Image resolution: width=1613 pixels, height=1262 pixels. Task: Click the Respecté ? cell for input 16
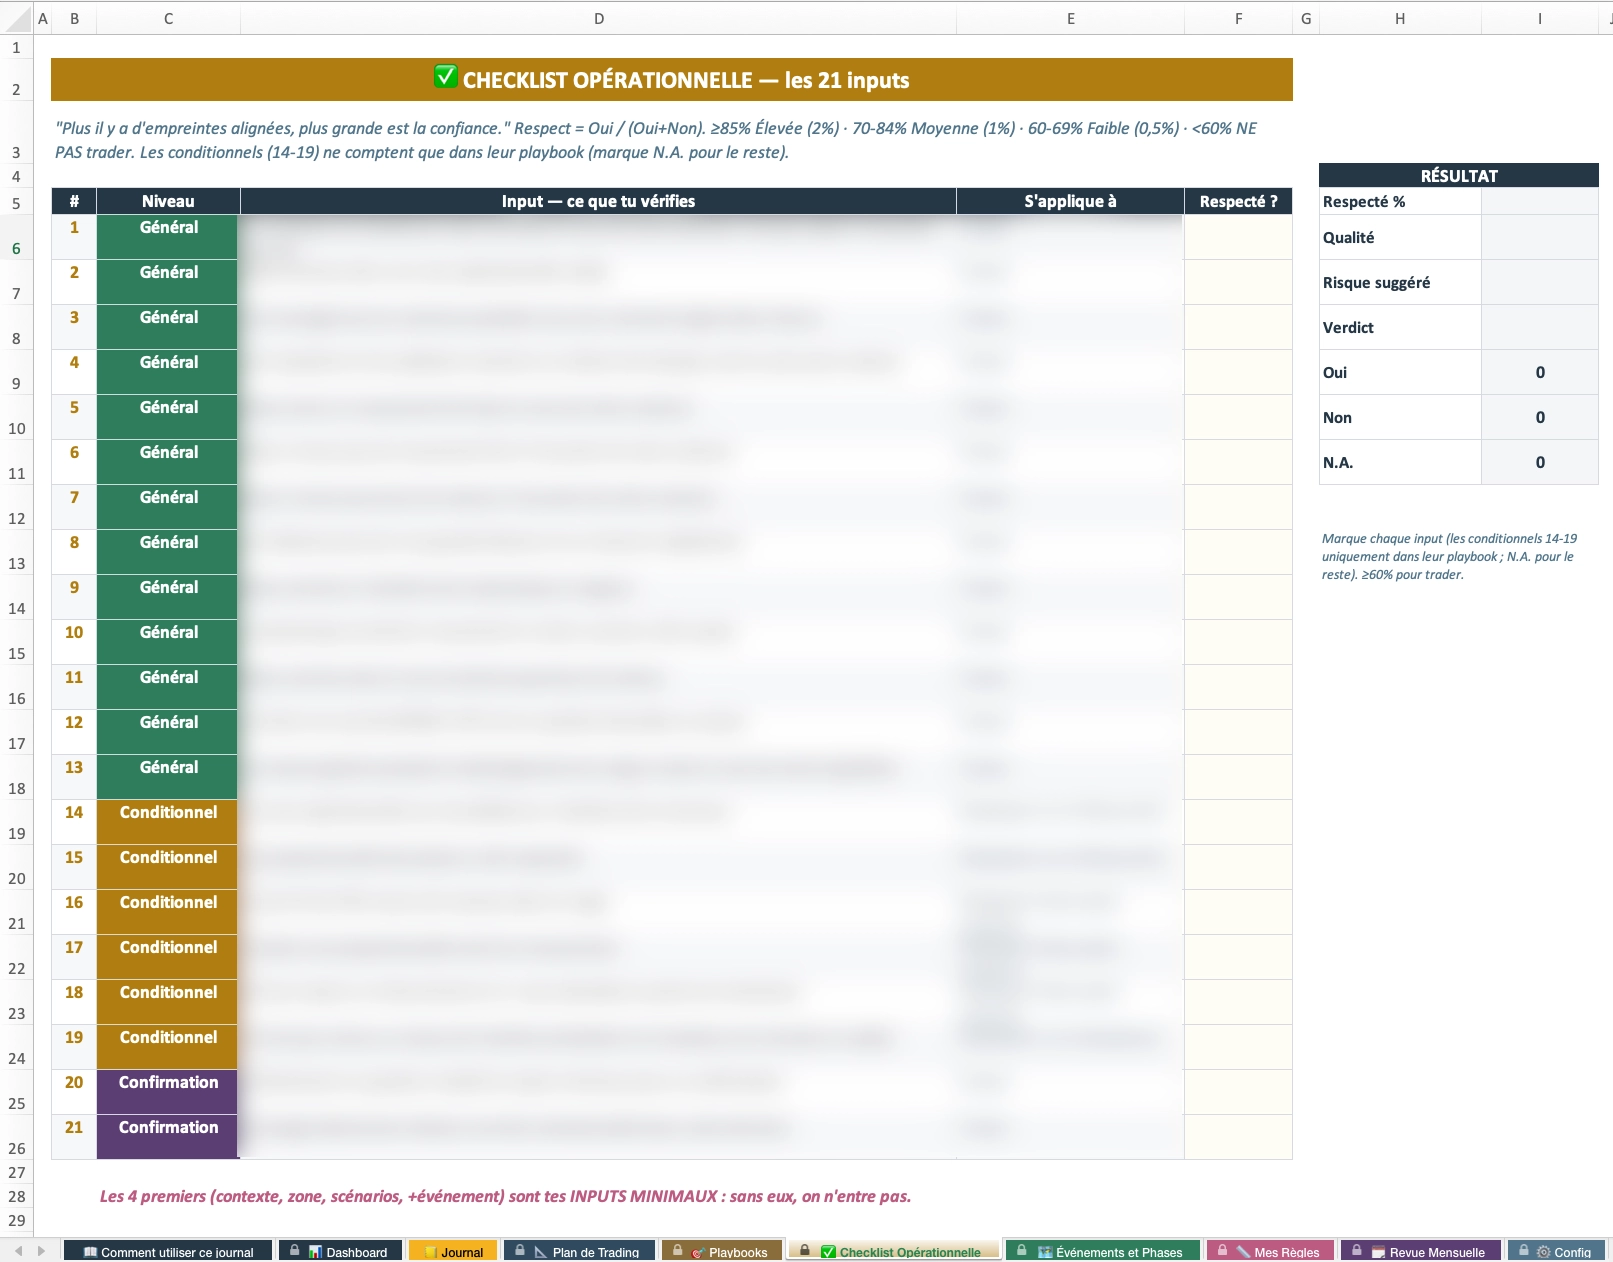click(x=1238, y=913)
